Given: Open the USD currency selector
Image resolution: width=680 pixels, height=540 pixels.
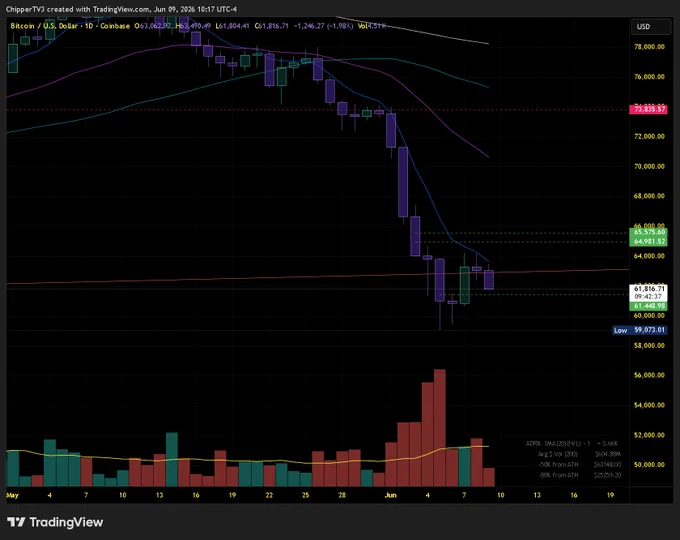Looking at the screenshot, I should (x=651, y=27).
